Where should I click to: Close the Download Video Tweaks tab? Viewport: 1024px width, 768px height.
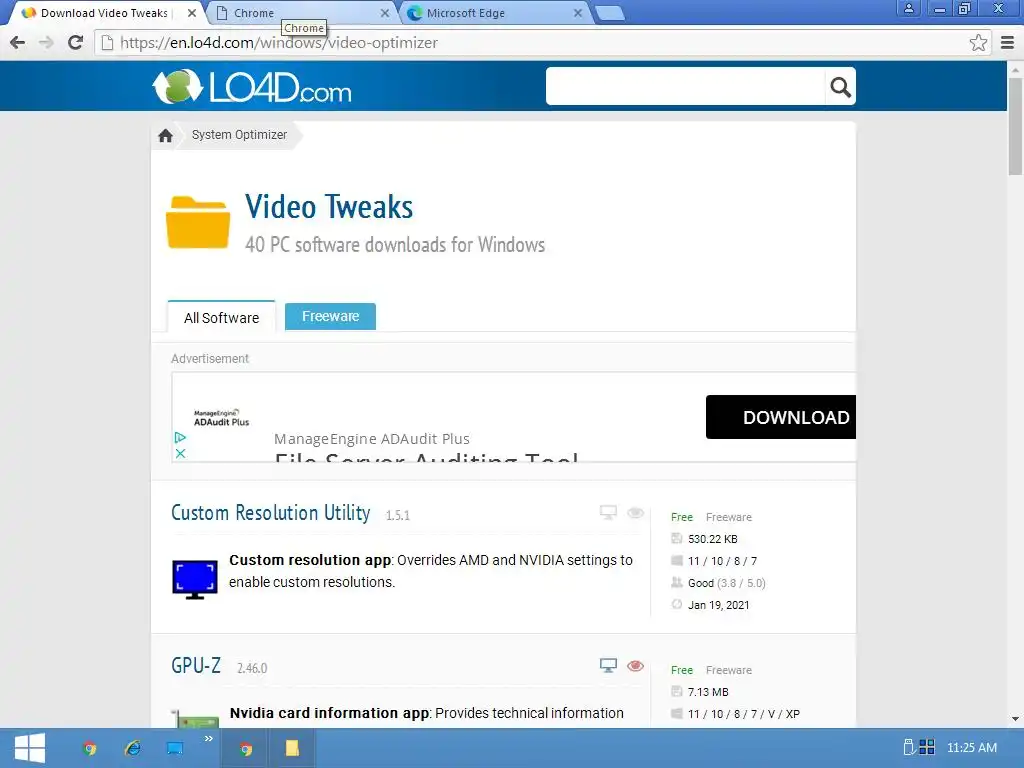[x=191, y=13]
